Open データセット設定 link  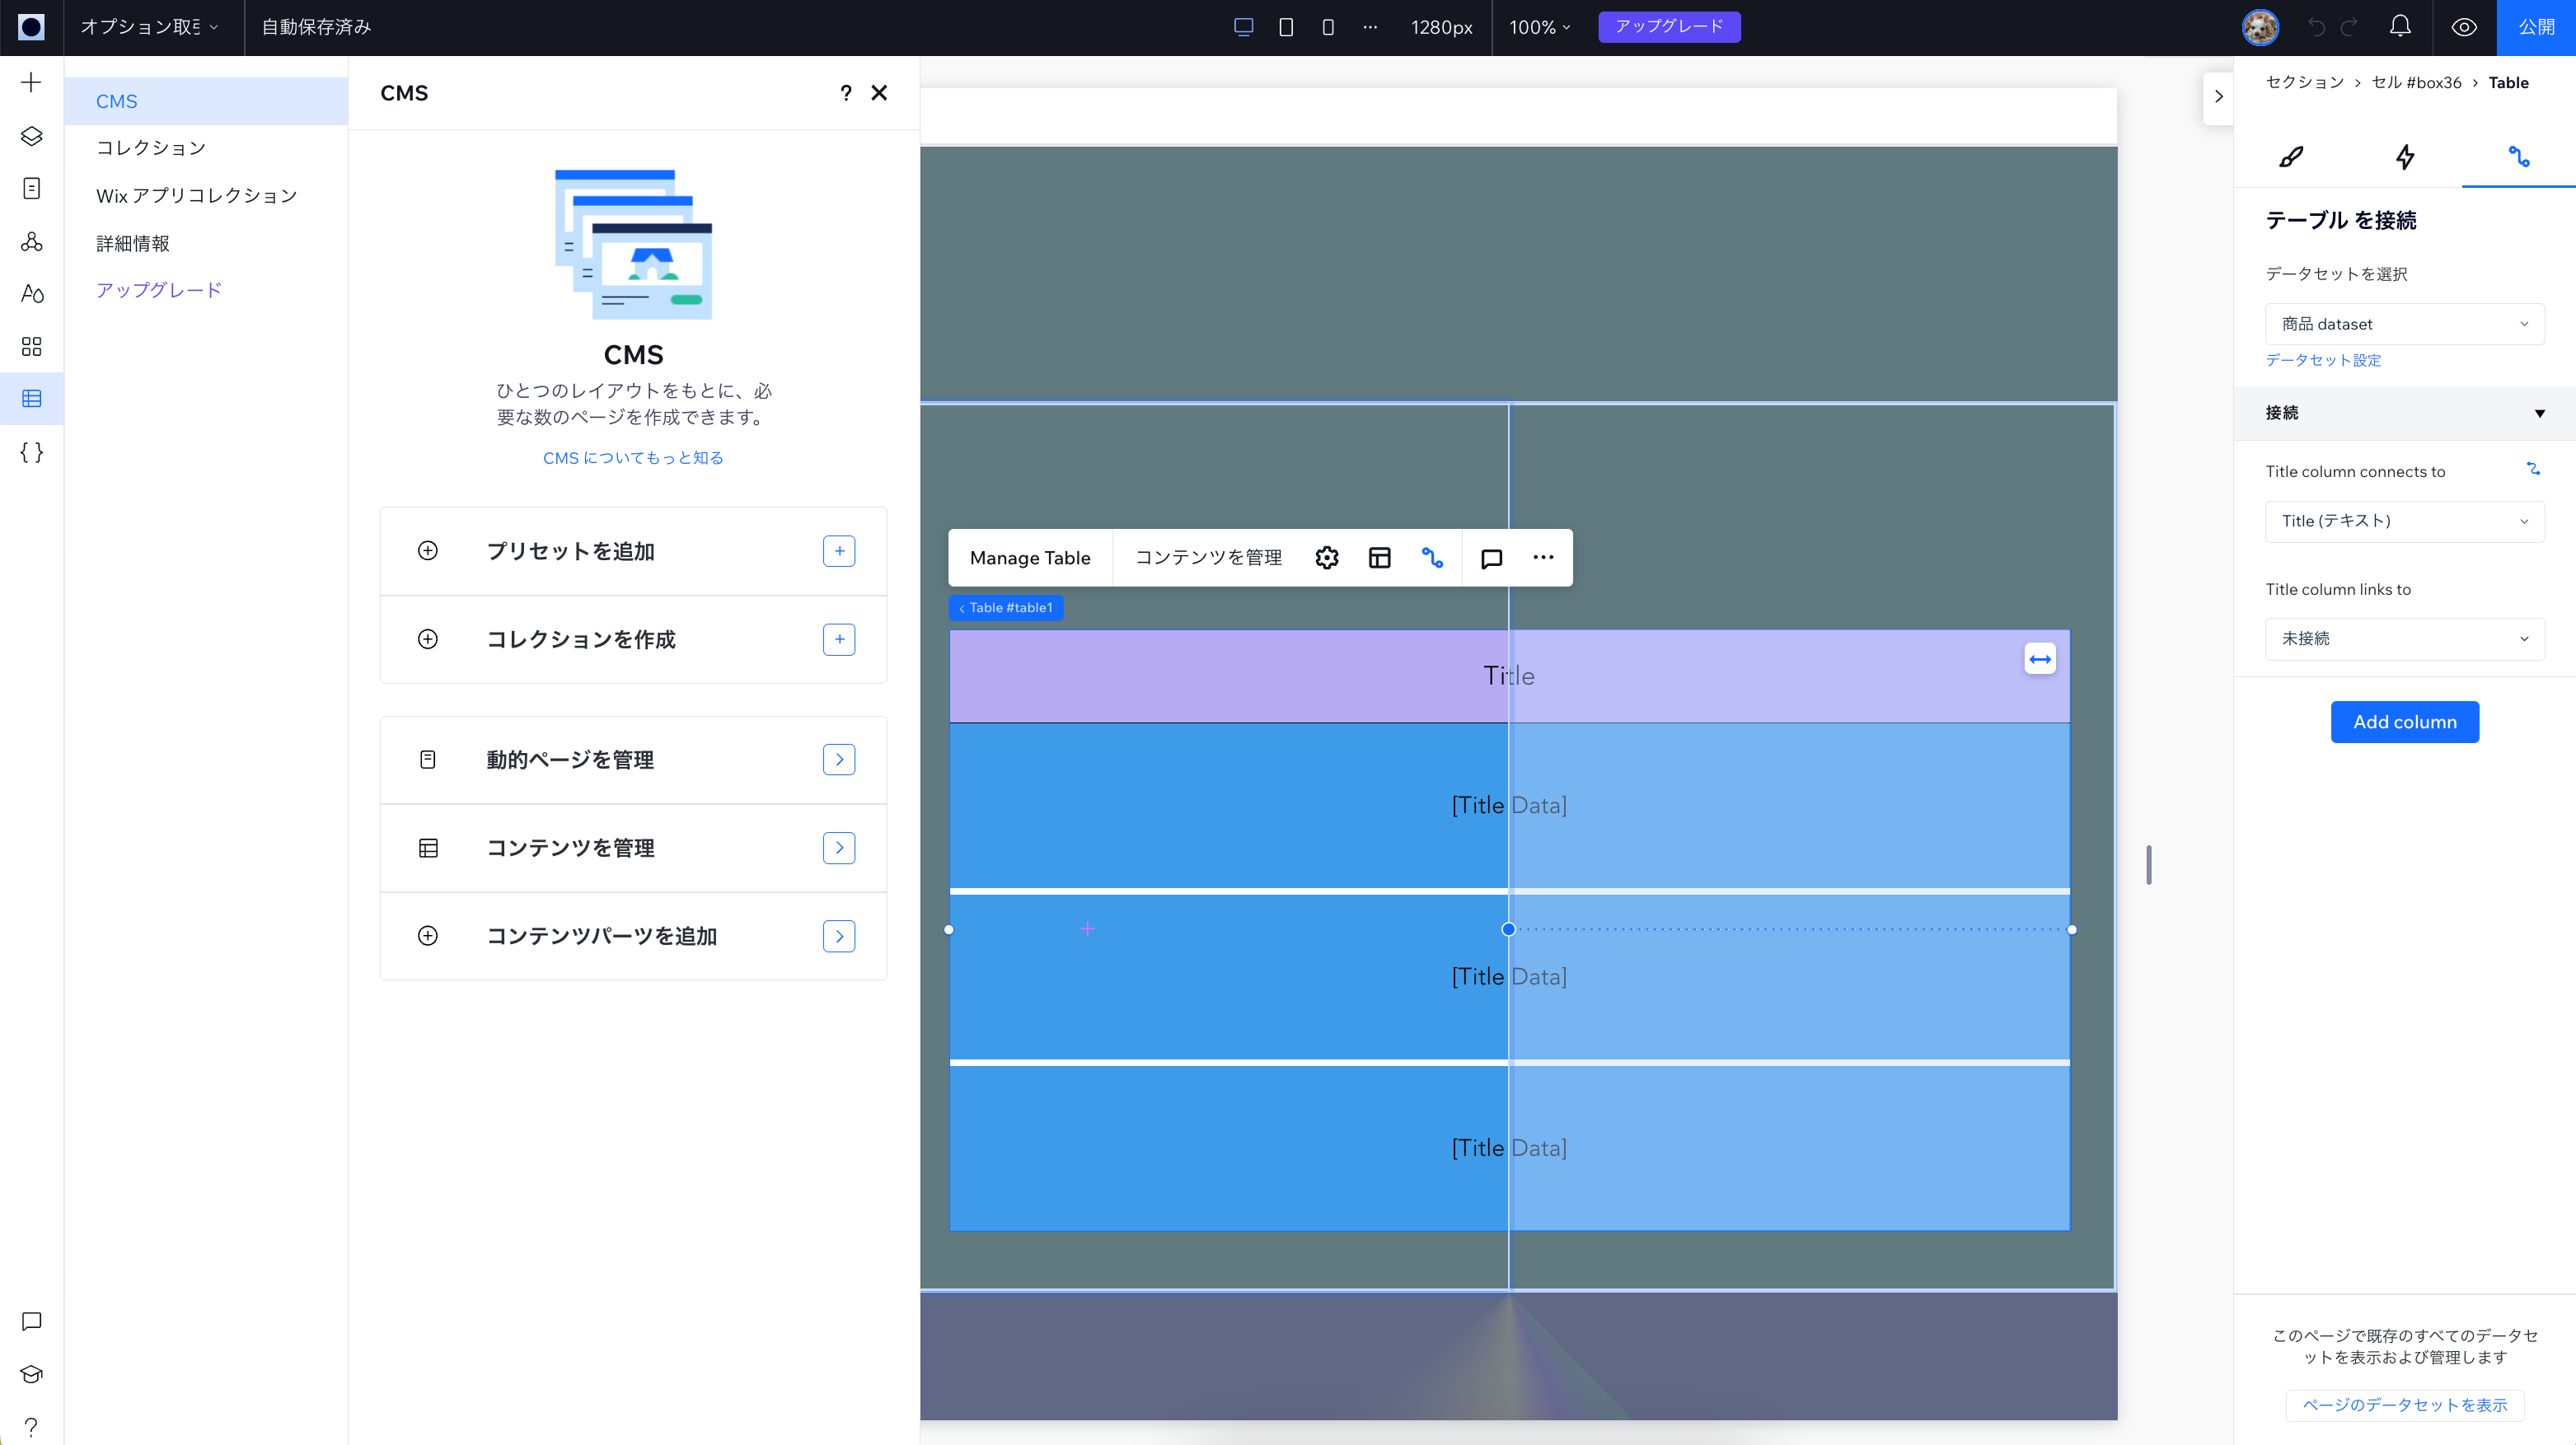2323,360
